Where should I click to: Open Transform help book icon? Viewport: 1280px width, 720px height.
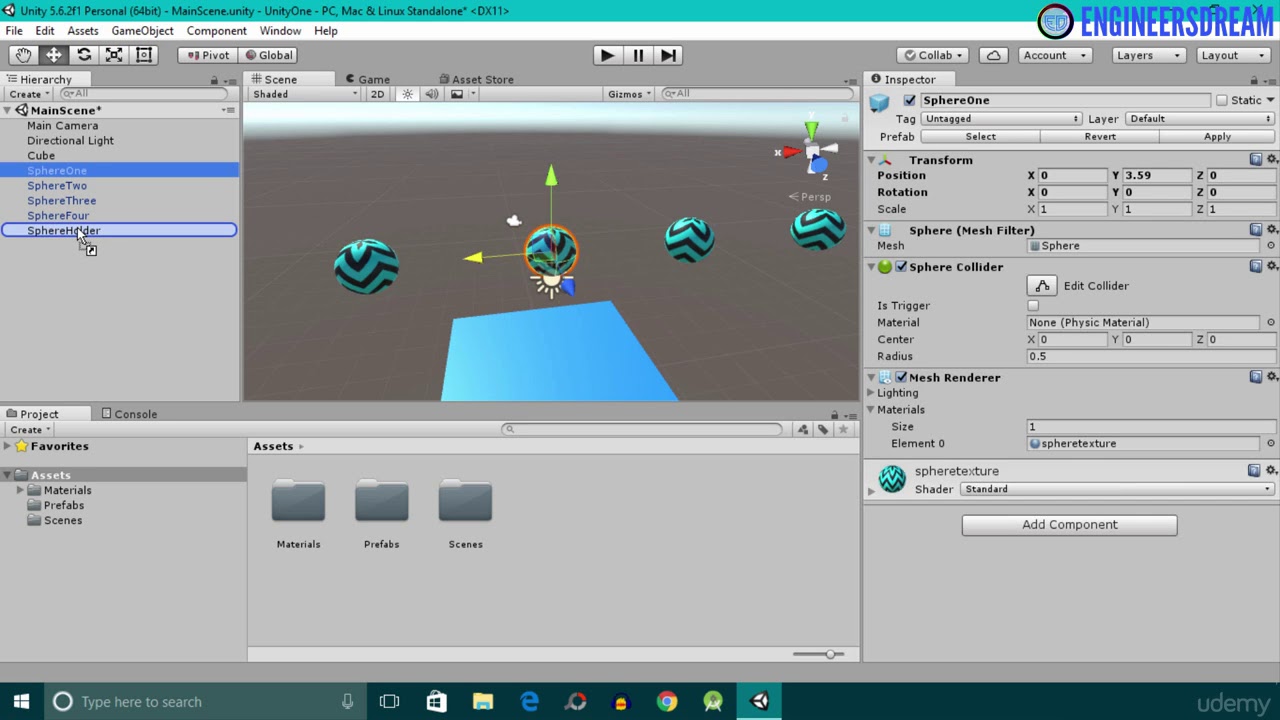pos(1256,160)
